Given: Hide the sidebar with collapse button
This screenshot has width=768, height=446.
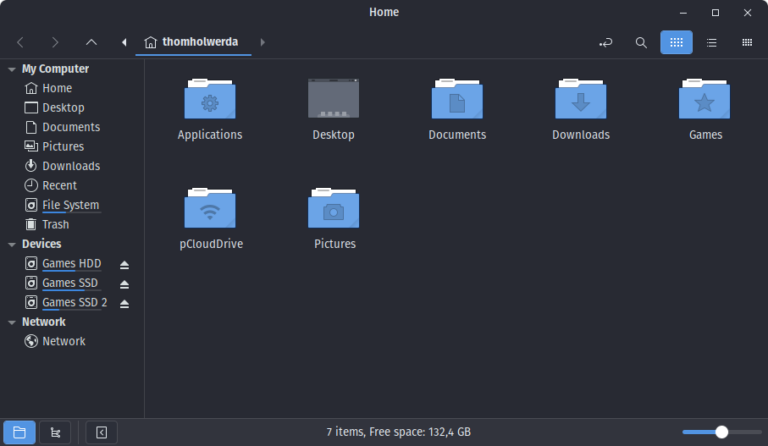Looking at the screenshot, I should point(101,432).
